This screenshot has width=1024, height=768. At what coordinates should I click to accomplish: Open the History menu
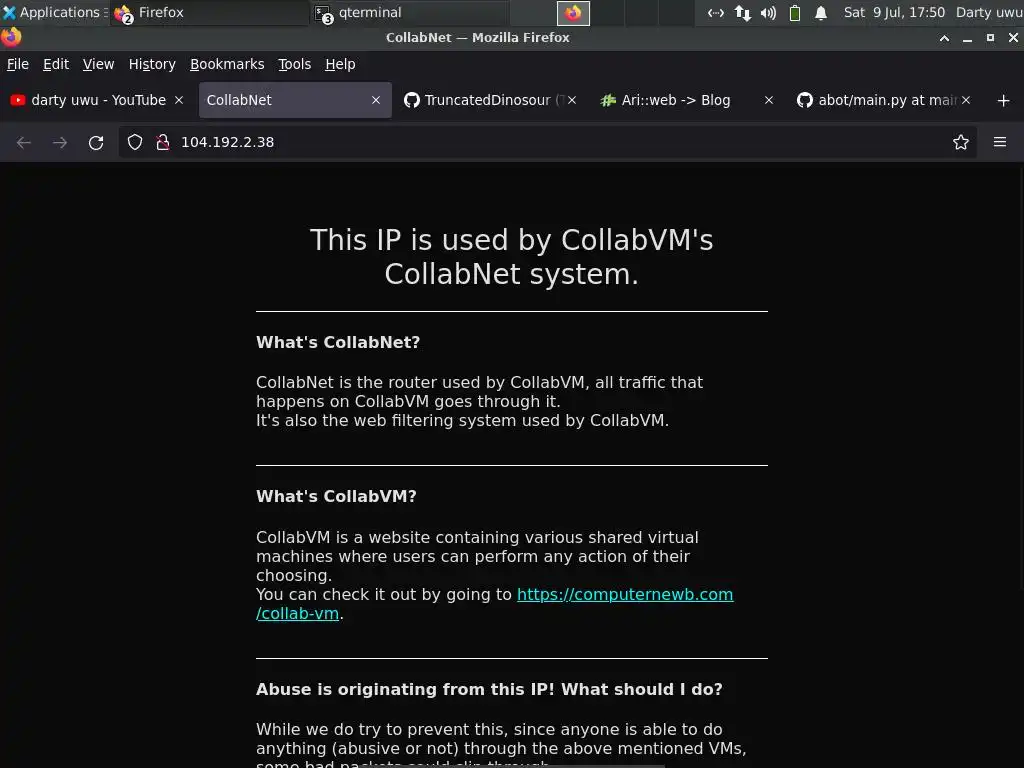[x=152, y=64]
